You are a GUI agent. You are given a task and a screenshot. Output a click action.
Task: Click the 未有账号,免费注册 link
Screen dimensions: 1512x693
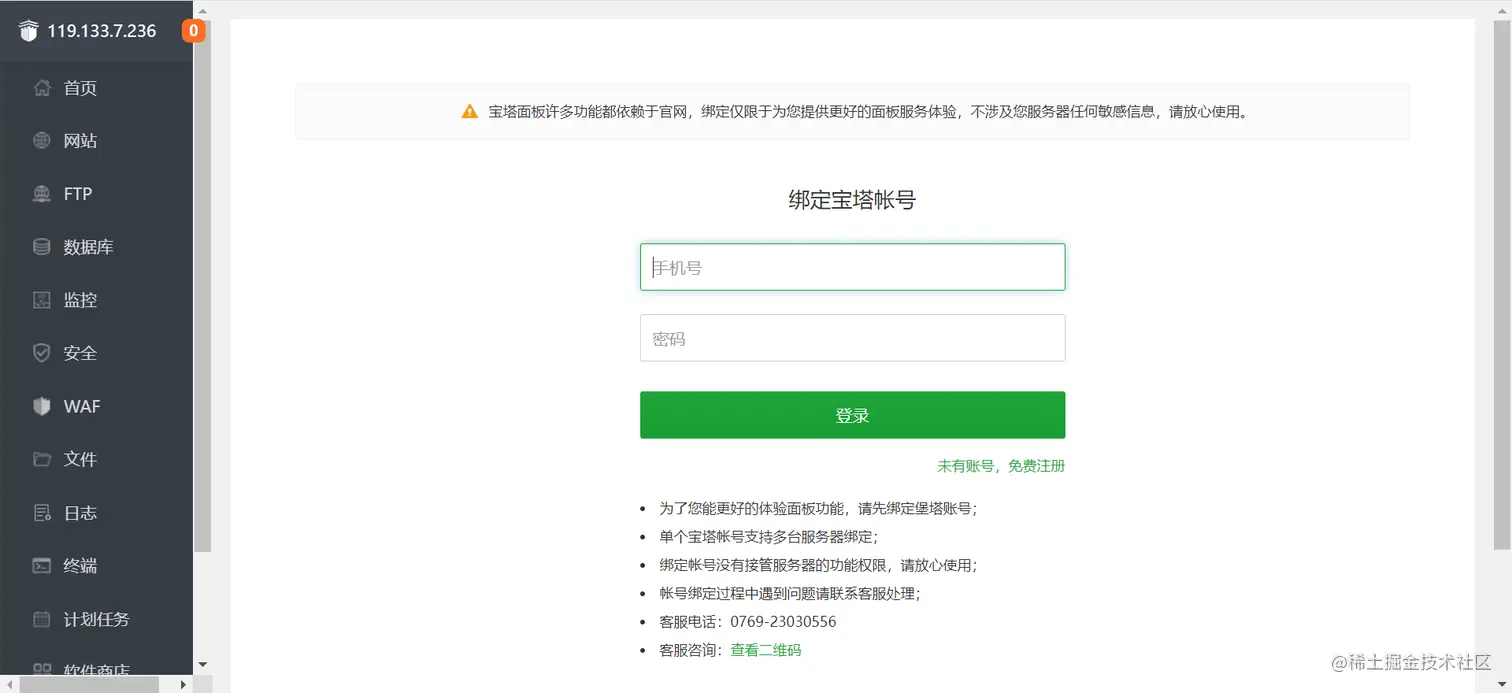1001,466
